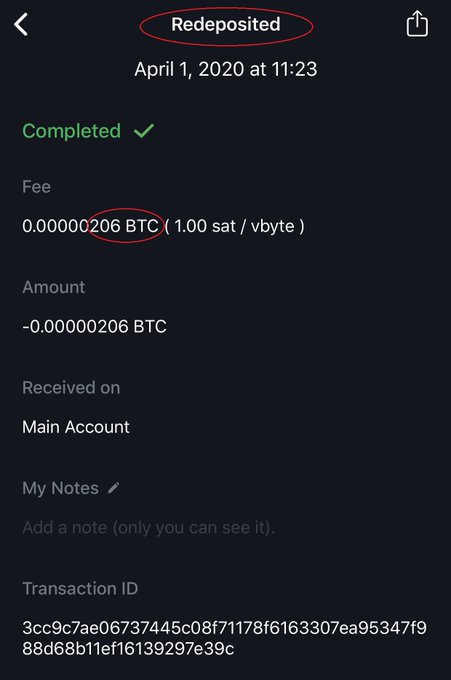Screen dimensions: 451x680
Task: Tap the Transaction ID label
Action: click(80, 588)
